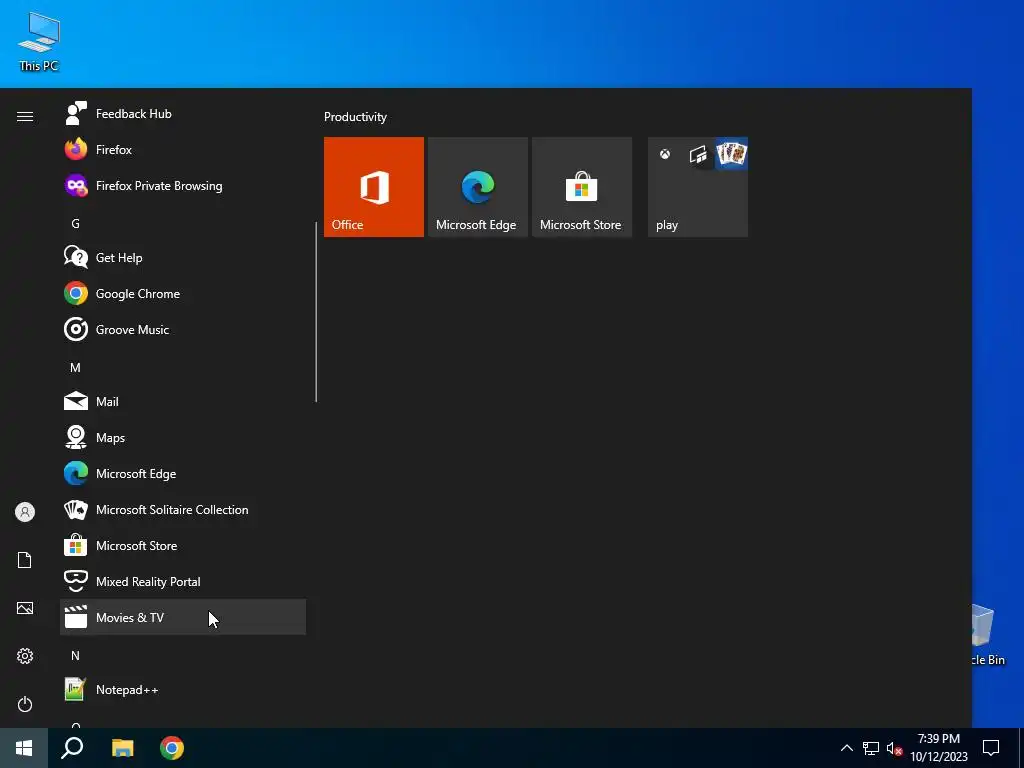Open Settings gear in Start sidebar

pos(25,656)
